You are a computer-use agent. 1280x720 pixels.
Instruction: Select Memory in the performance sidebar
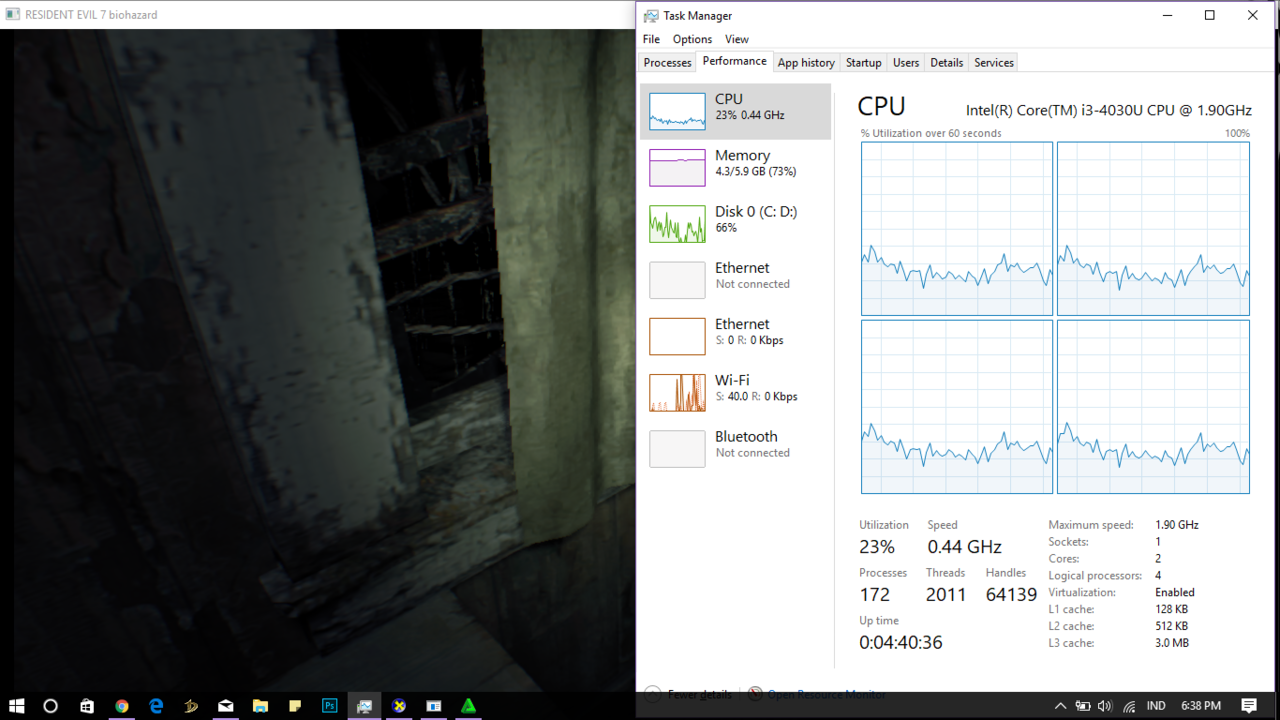[735, 167]
